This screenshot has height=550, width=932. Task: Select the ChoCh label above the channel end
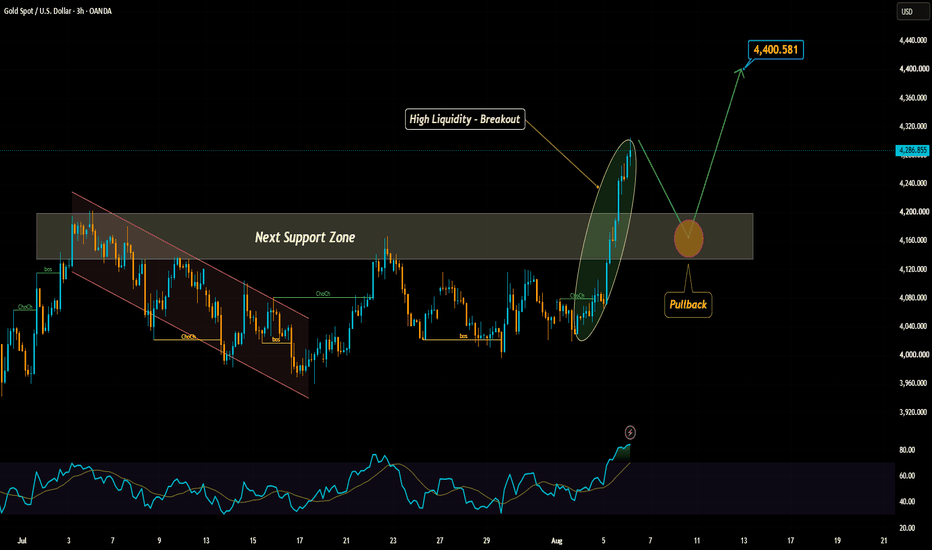323,294
